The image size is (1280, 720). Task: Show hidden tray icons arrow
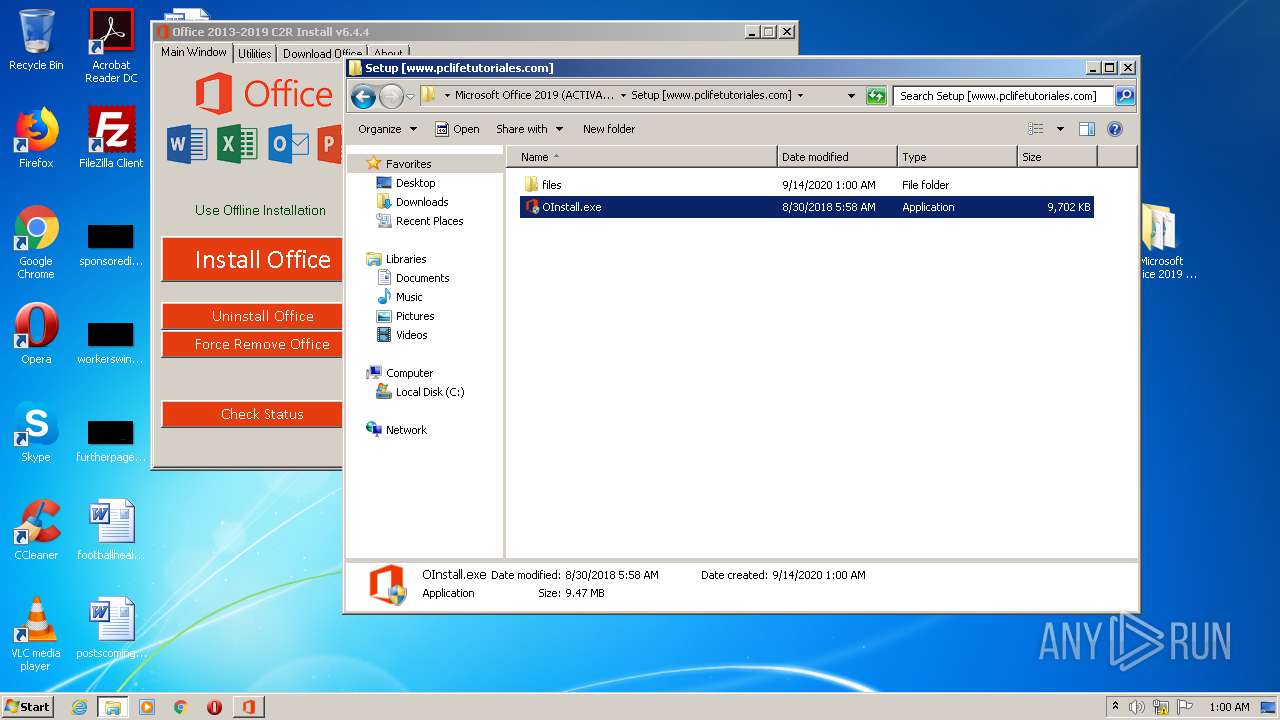(1115, 707)
